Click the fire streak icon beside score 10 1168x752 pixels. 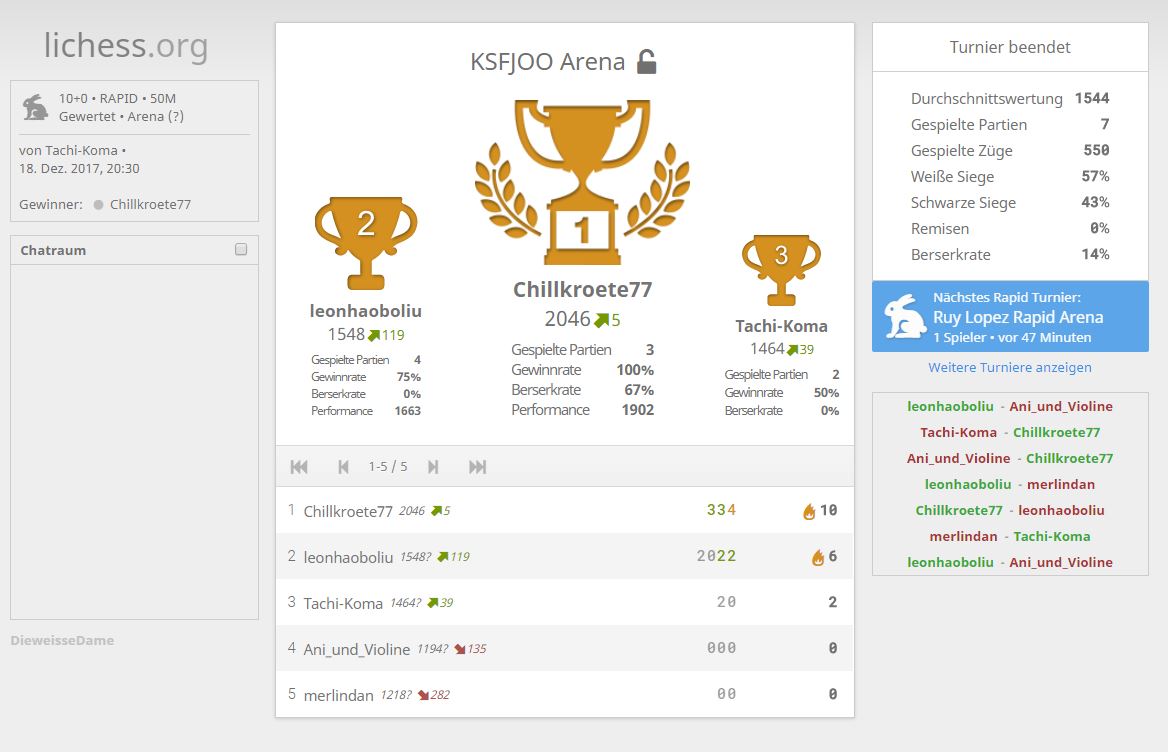[809, 511]
